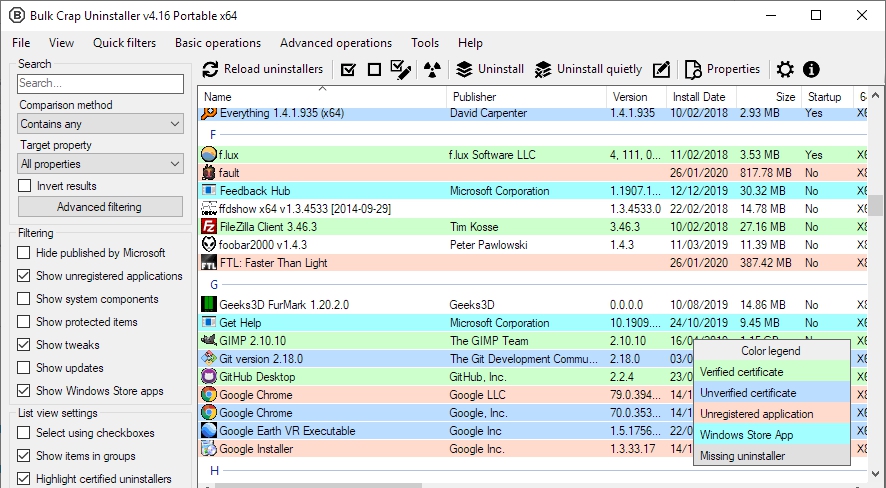Uncheck Show Windows Store apps

point(23,391)
